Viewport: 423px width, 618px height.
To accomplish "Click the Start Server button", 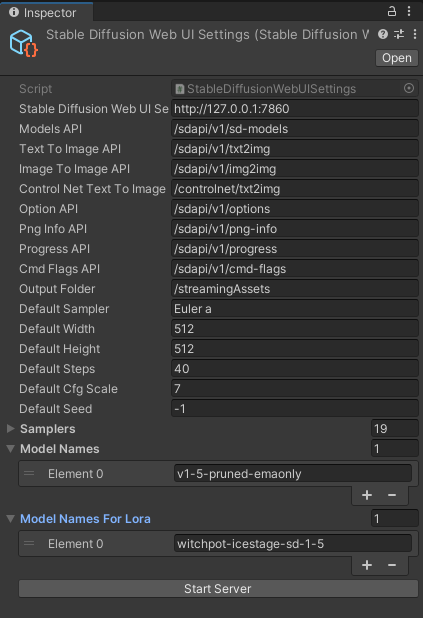I will pyautogui.click(x=218, y=588).
